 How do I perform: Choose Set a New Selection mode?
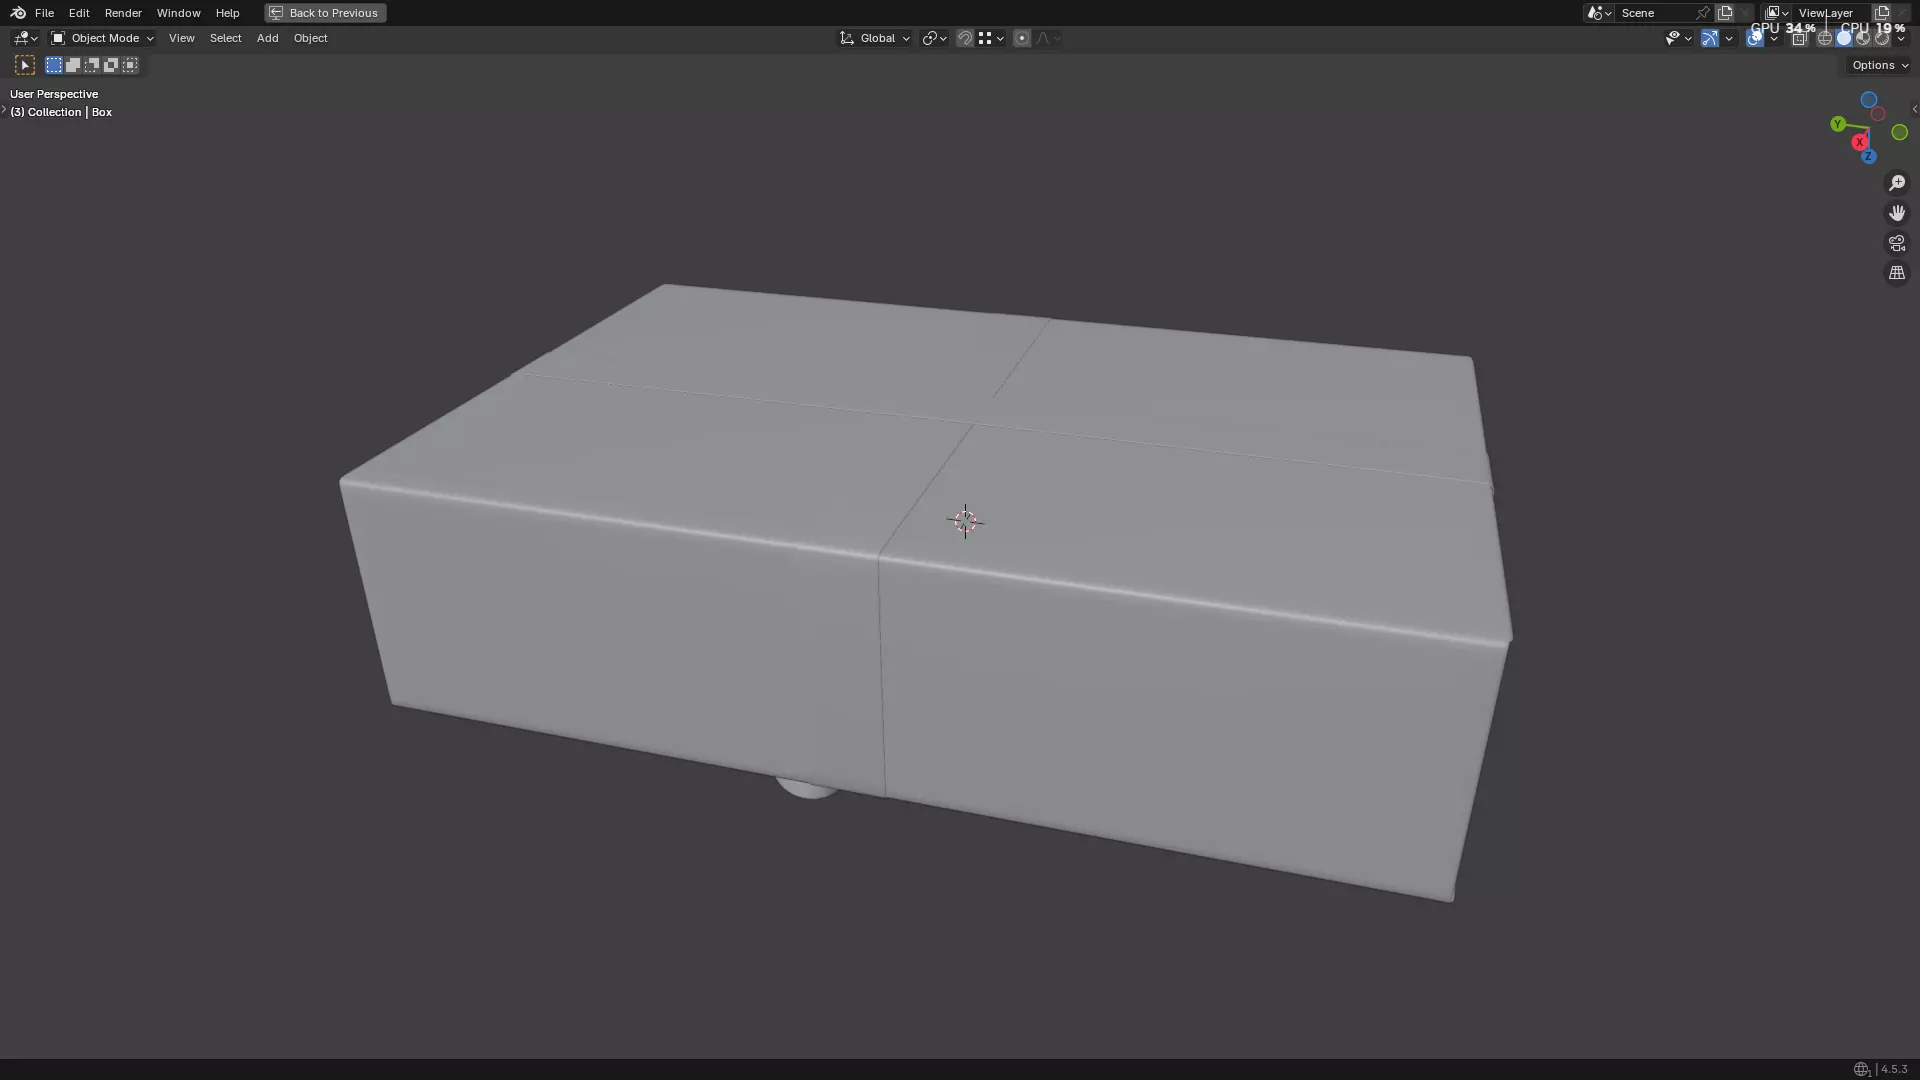[54, 65]
